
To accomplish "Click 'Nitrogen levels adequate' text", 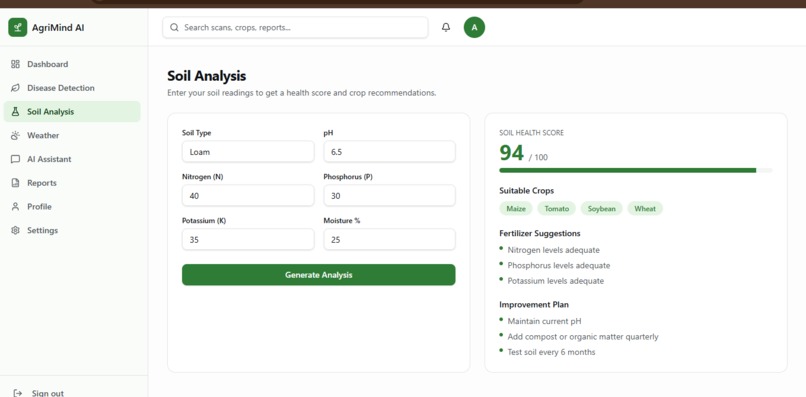I will [x=554, y=250].
